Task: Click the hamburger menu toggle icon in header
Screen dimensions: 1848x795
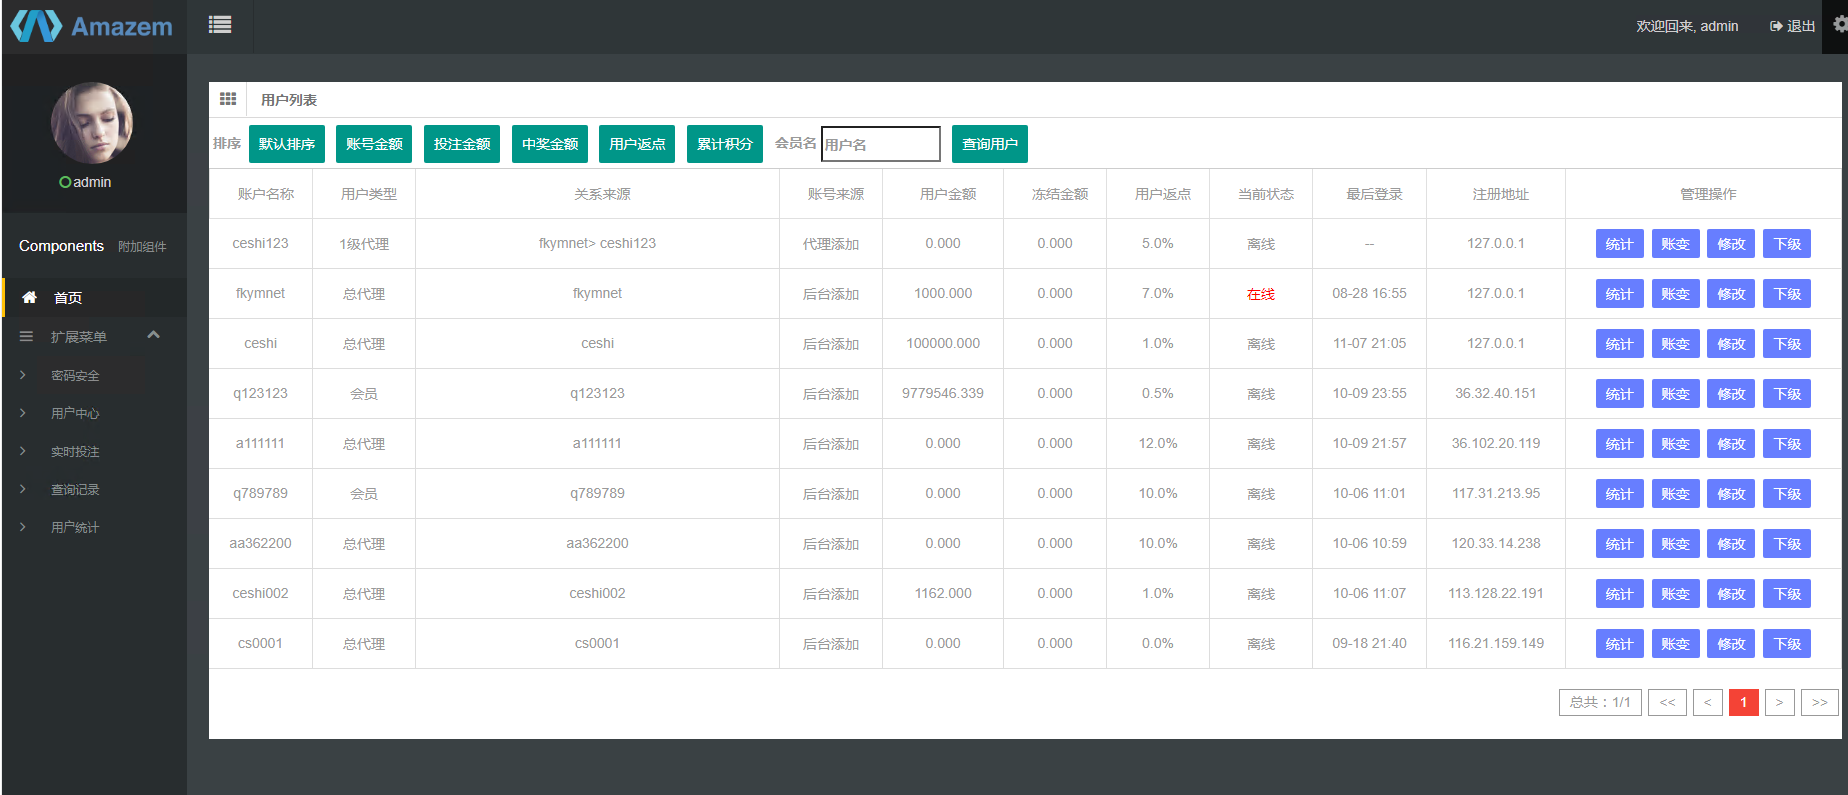Action: [220, 25]
